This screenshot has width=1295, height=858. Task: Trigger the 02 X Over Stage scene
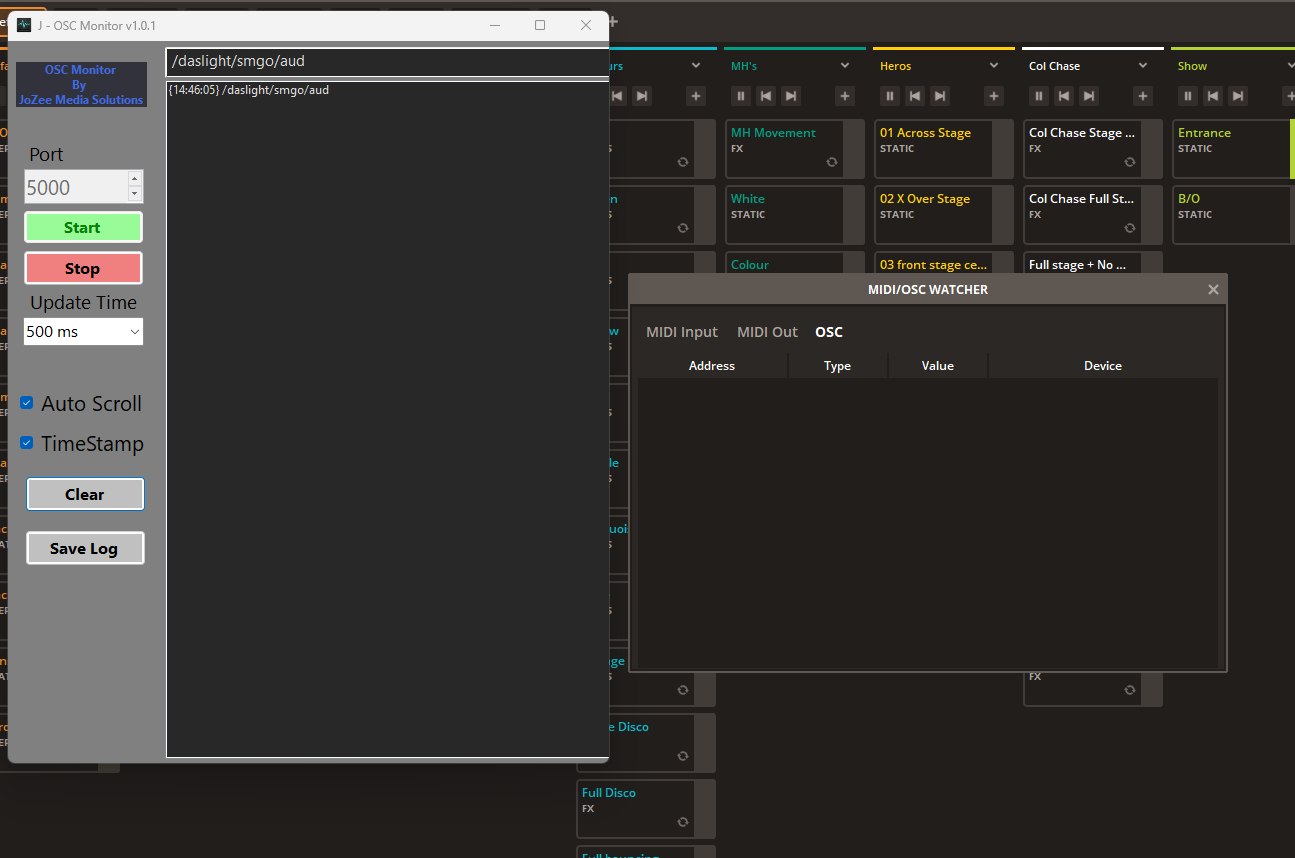click(944, 215)
